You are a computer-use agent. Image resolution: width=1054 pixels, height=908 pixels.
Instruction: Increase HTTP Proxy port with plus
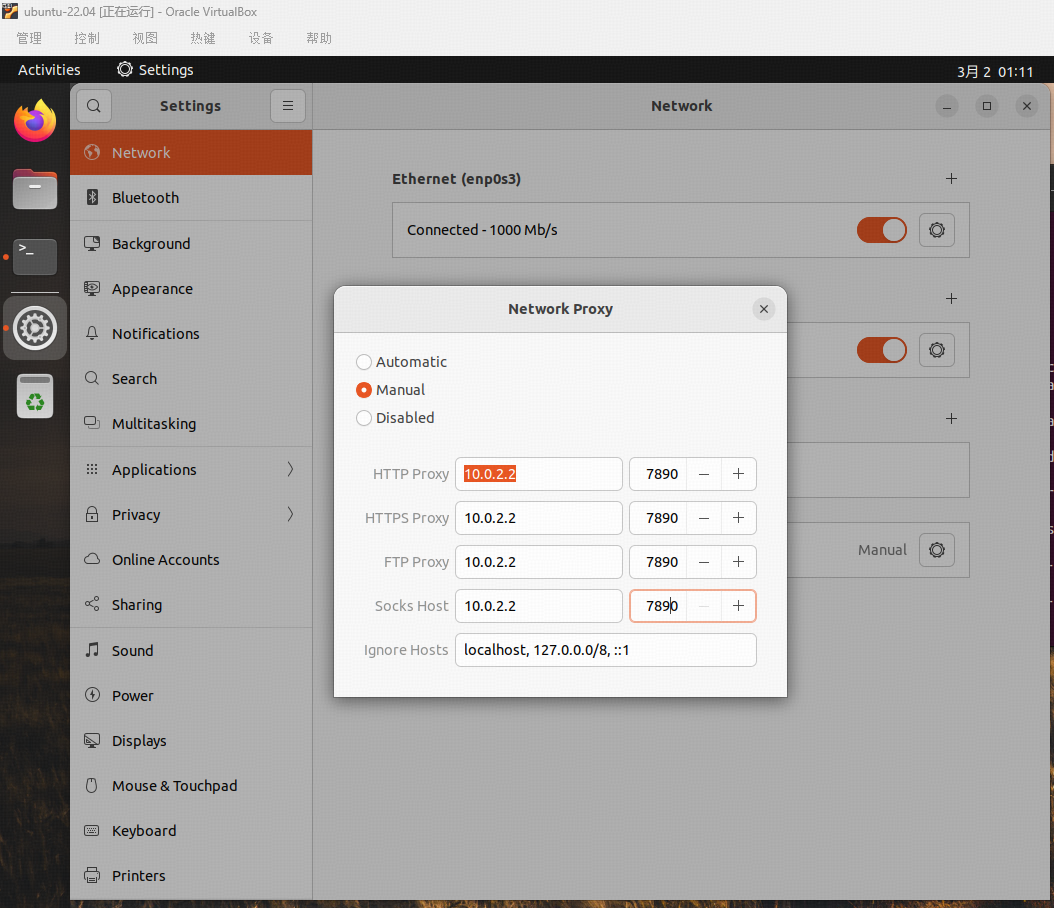(x=738, y=474)
